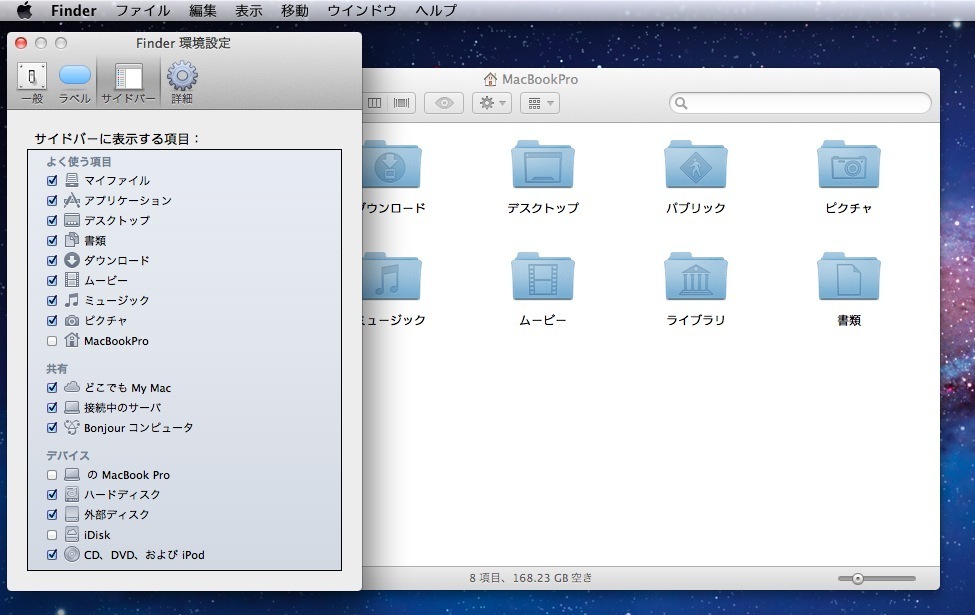Switch to Cover Flow view in toolbar
This screenshot has height=615, width=975.
click(403, 103)
